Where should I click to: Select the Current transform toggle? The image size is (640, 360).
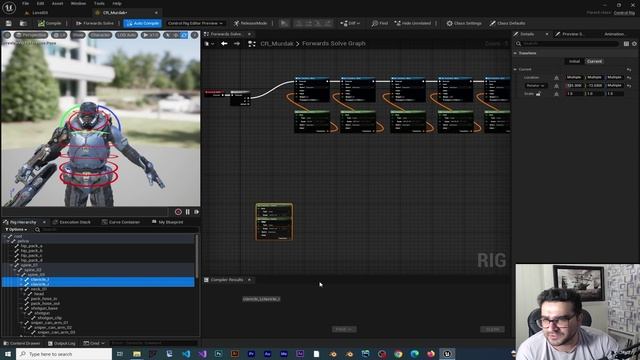pos(594,61)
